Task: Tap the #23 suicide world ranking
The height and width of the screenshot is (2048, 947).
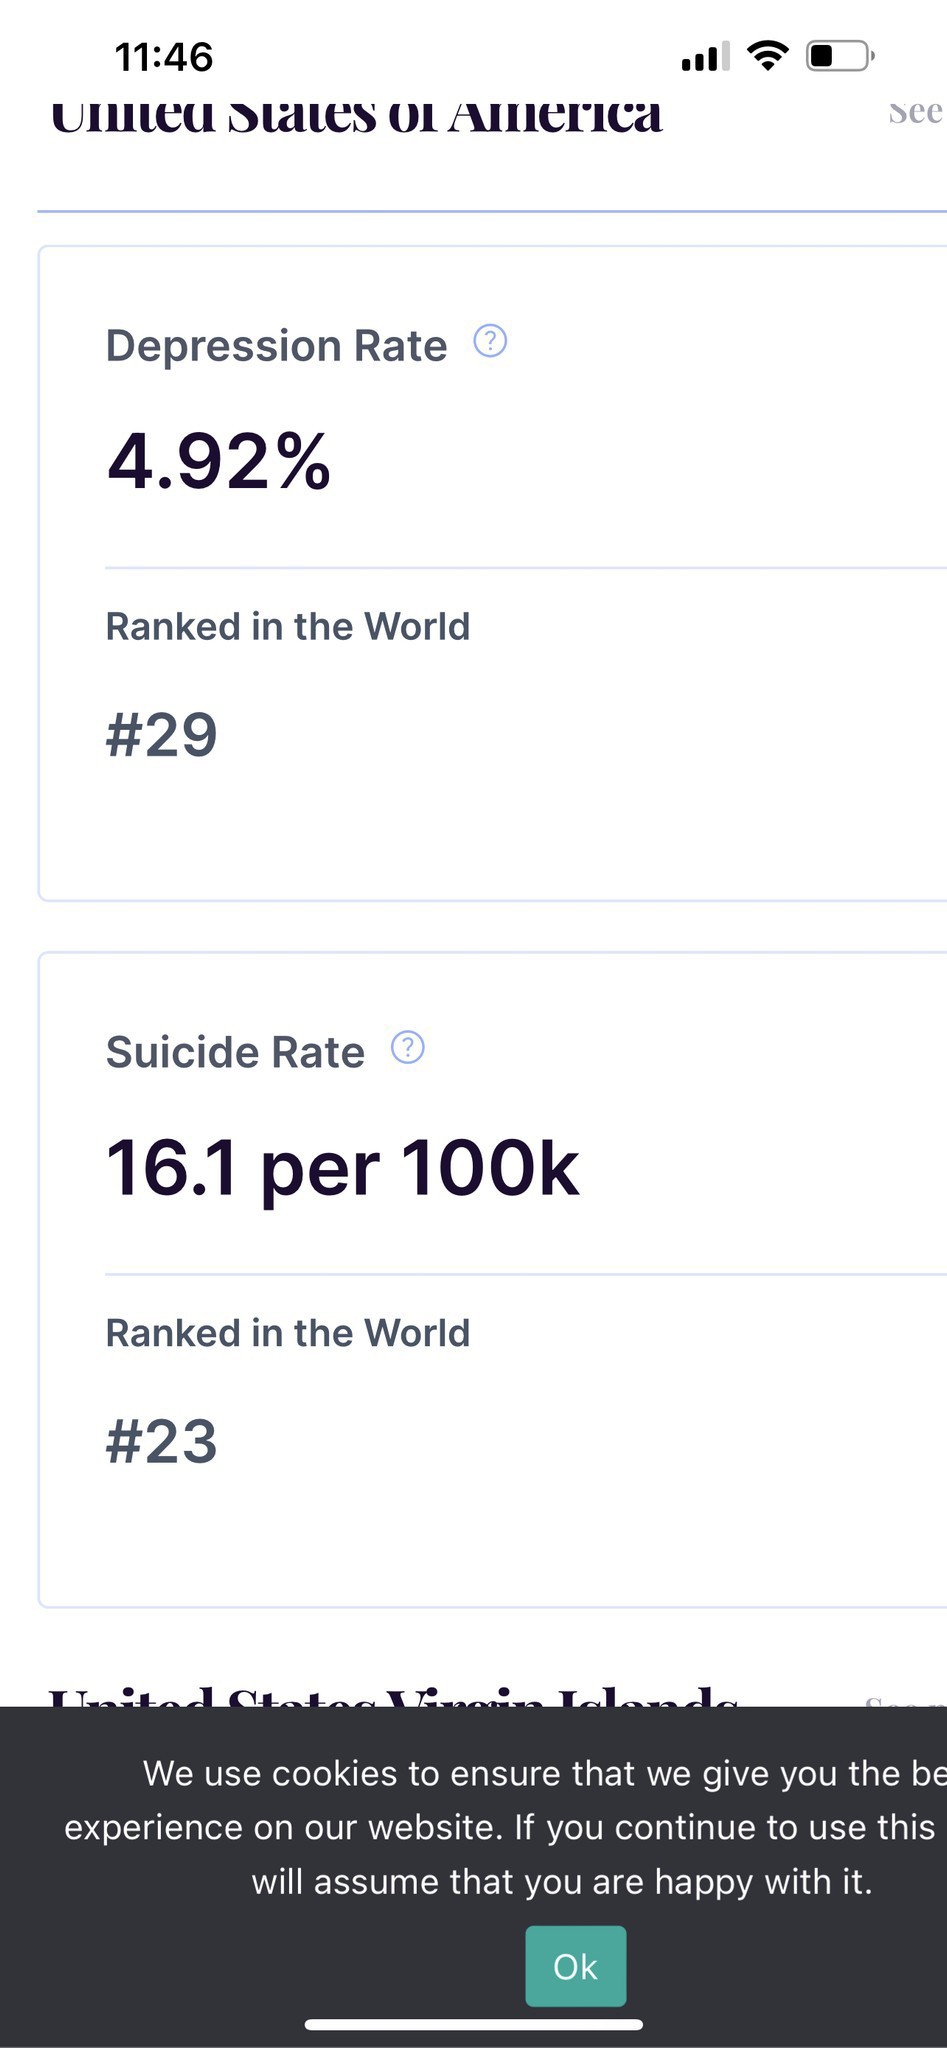Action: 162,1441
